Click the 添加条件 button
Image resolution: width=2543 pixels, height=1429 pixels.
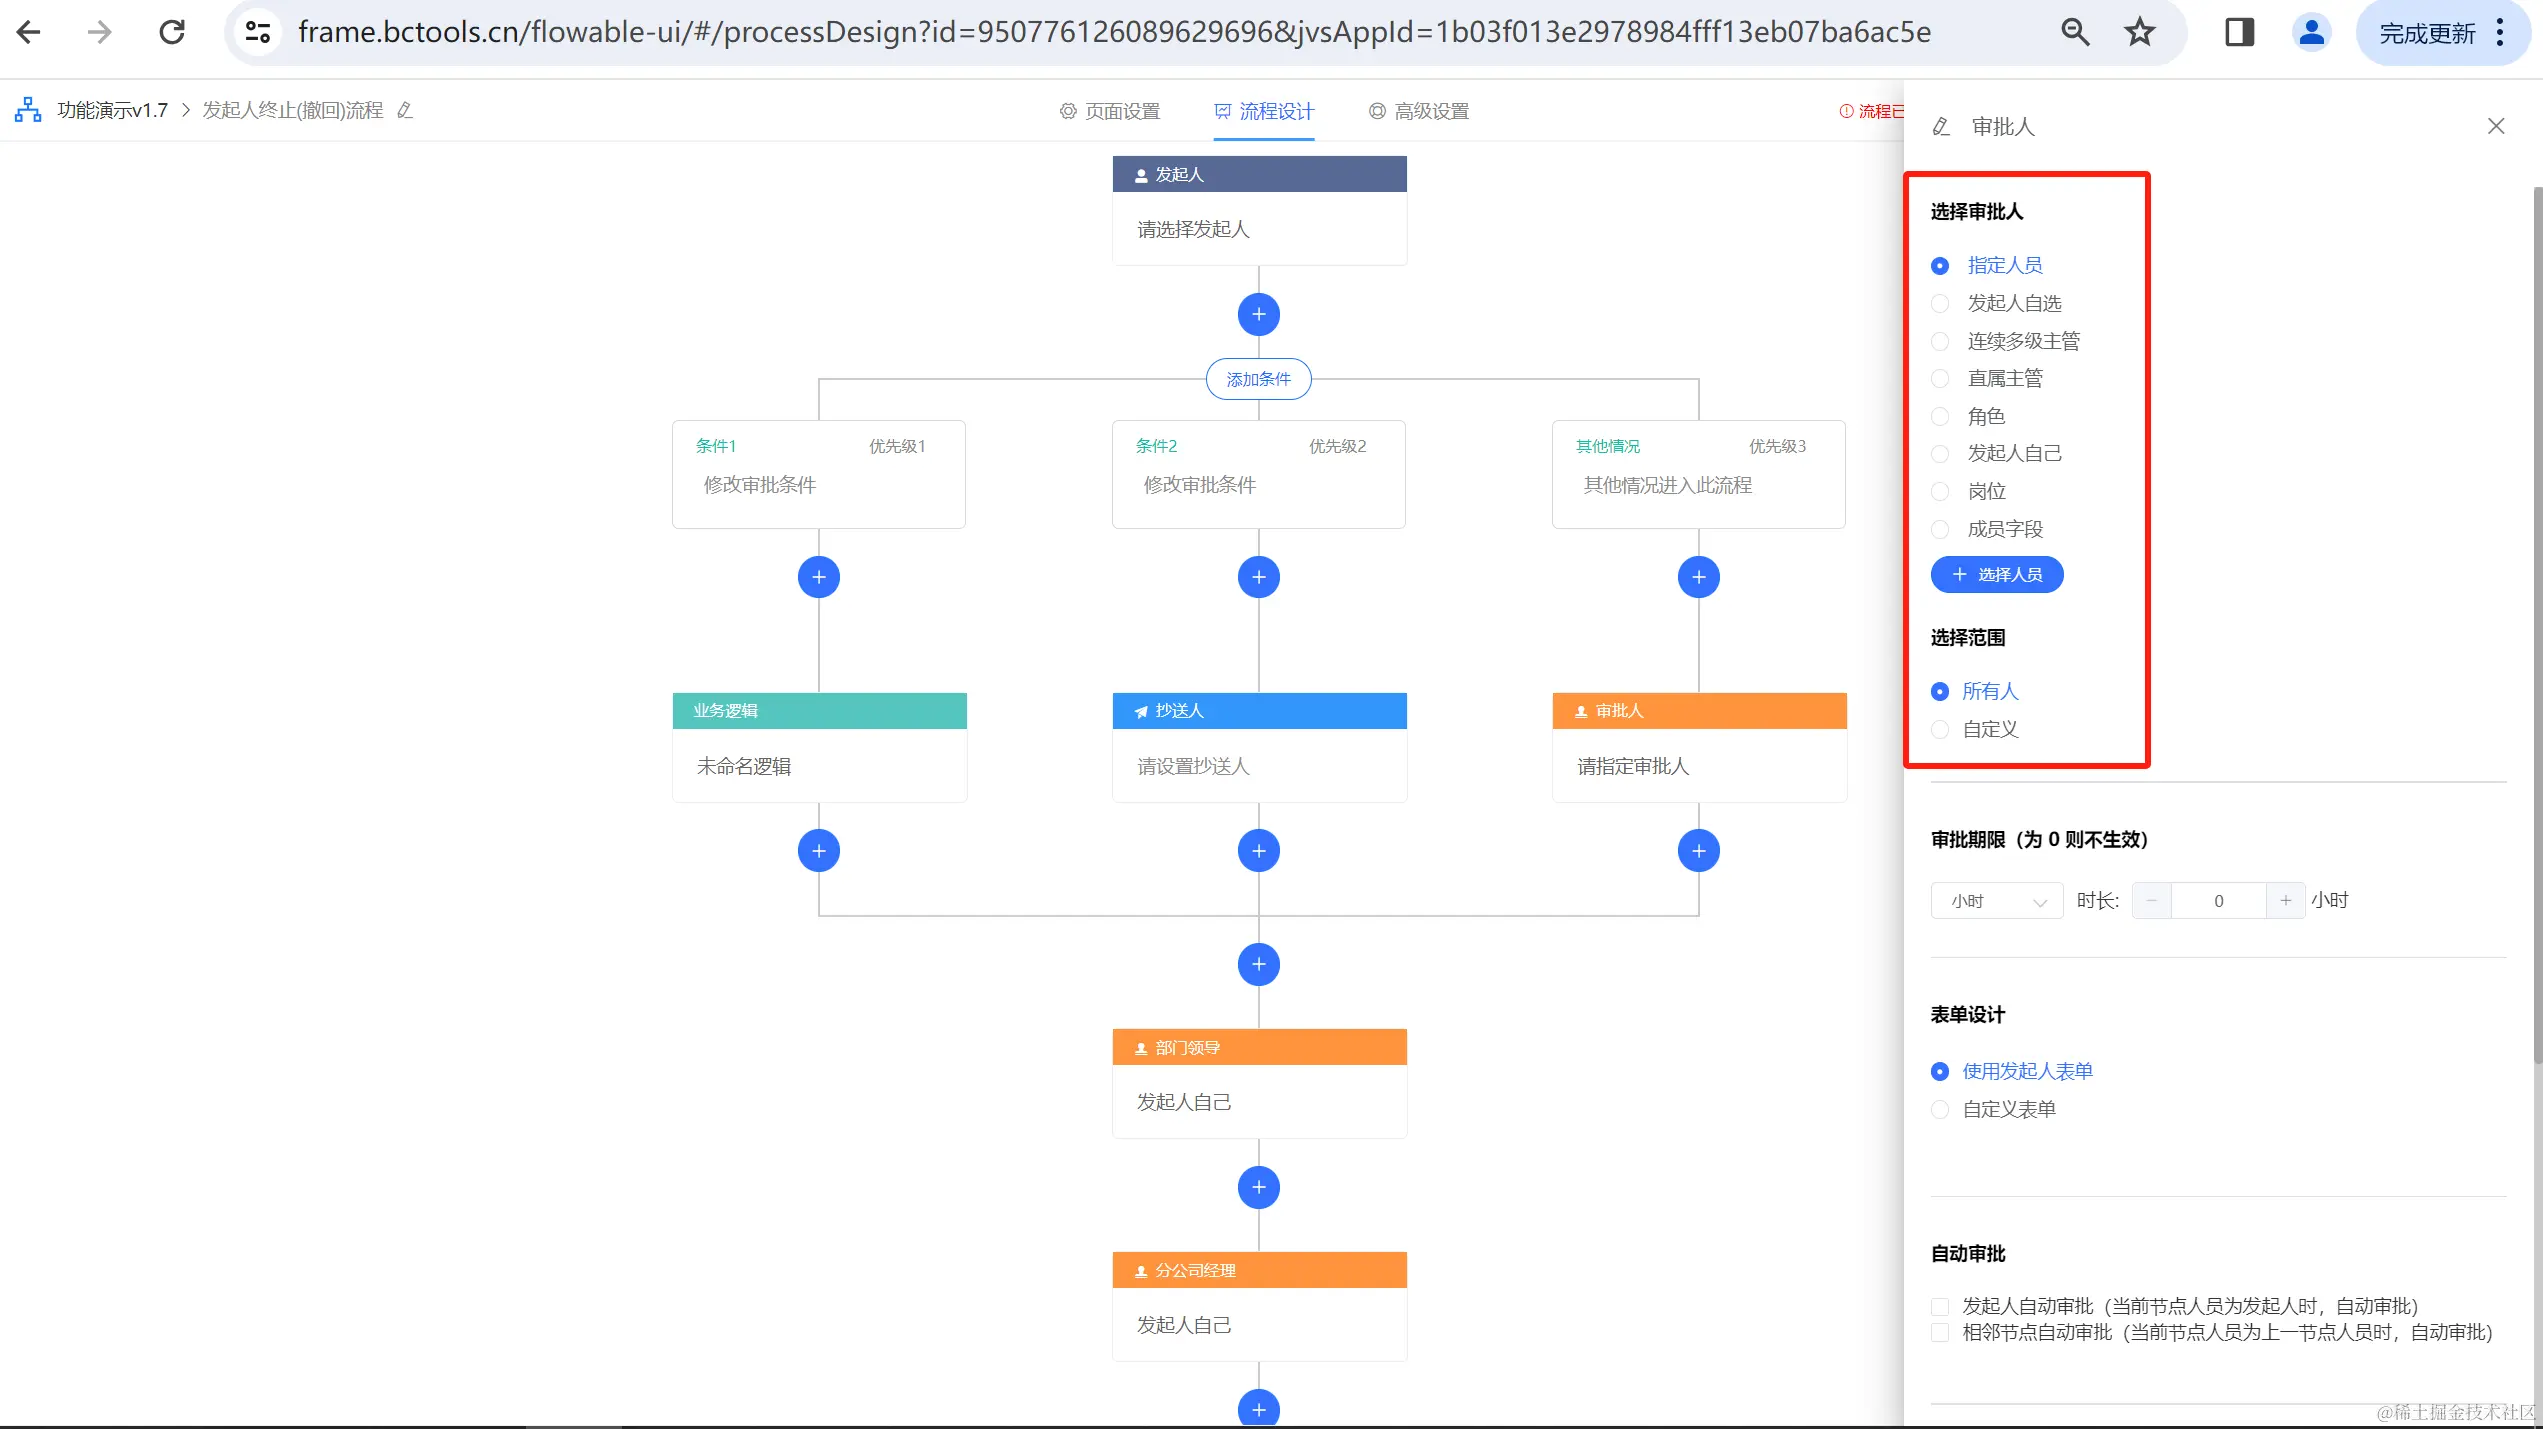point(1258,379)
